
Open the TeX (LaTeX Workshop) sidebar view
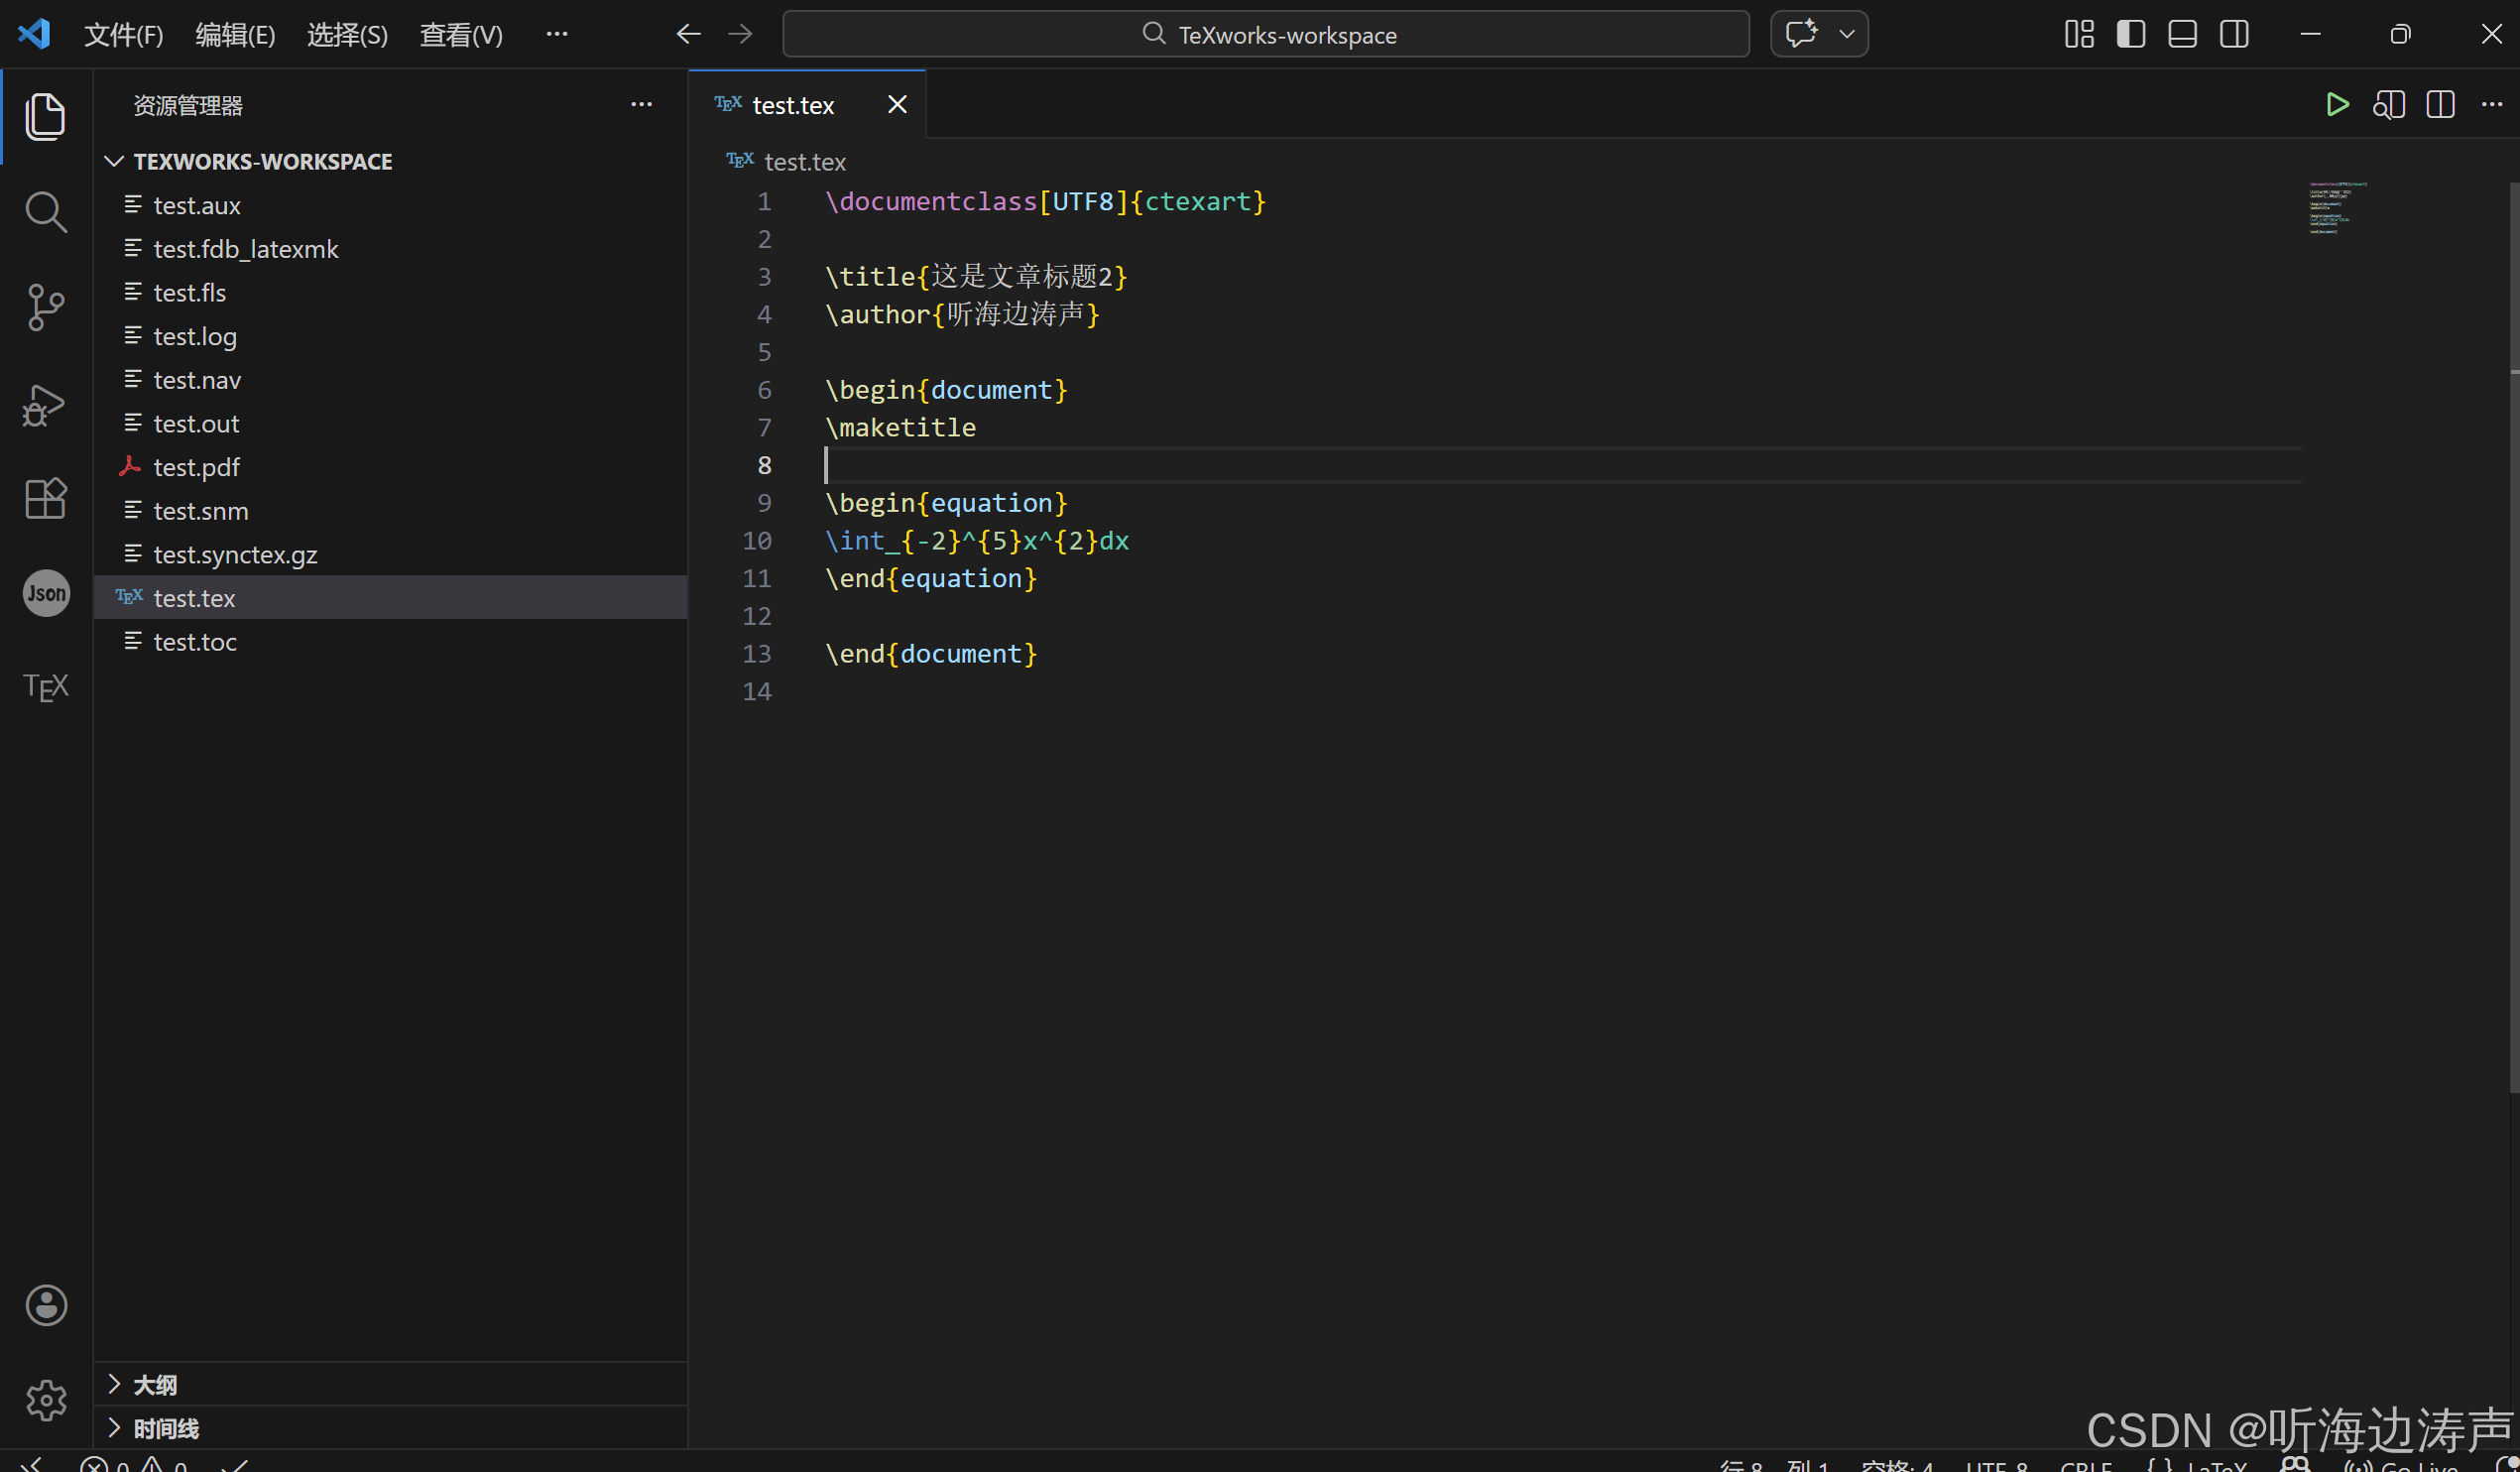click(46, 687)
